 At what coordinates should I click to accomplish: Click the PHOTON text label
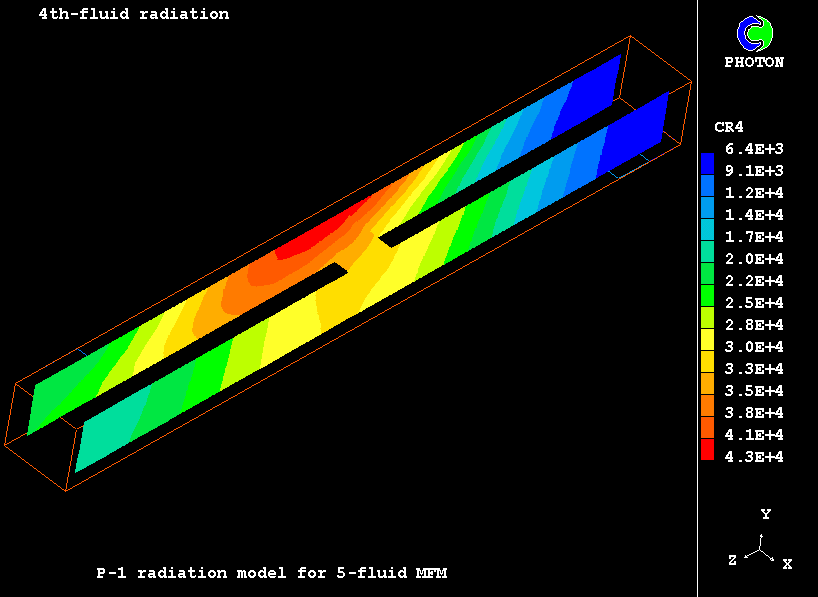pos(754,62)
